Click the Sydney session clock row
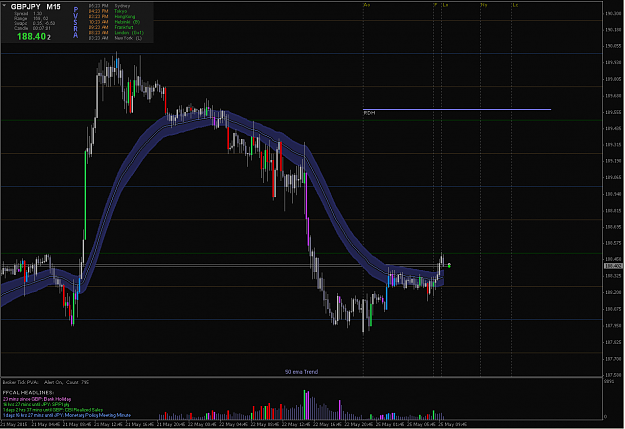Screen dimensions: 625x429 109,6
